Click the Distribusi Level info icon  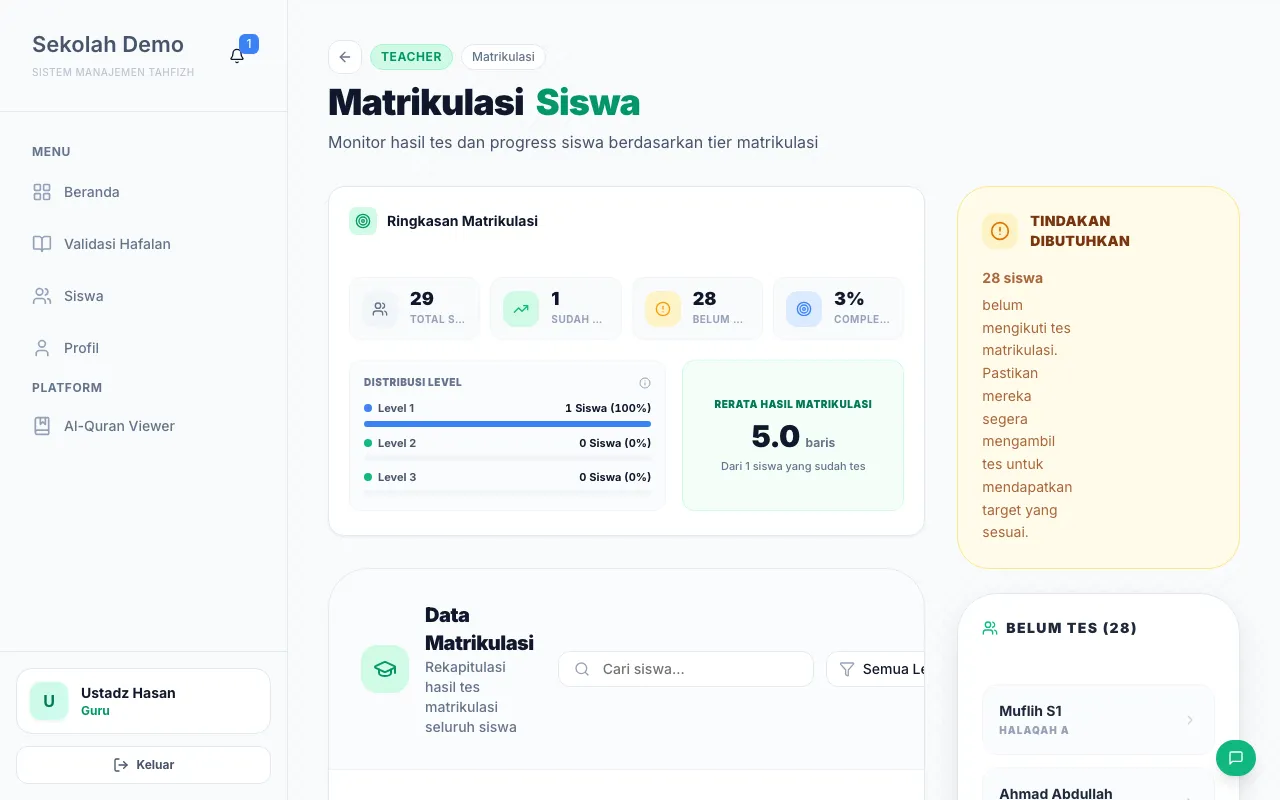(x=645, y=383)
